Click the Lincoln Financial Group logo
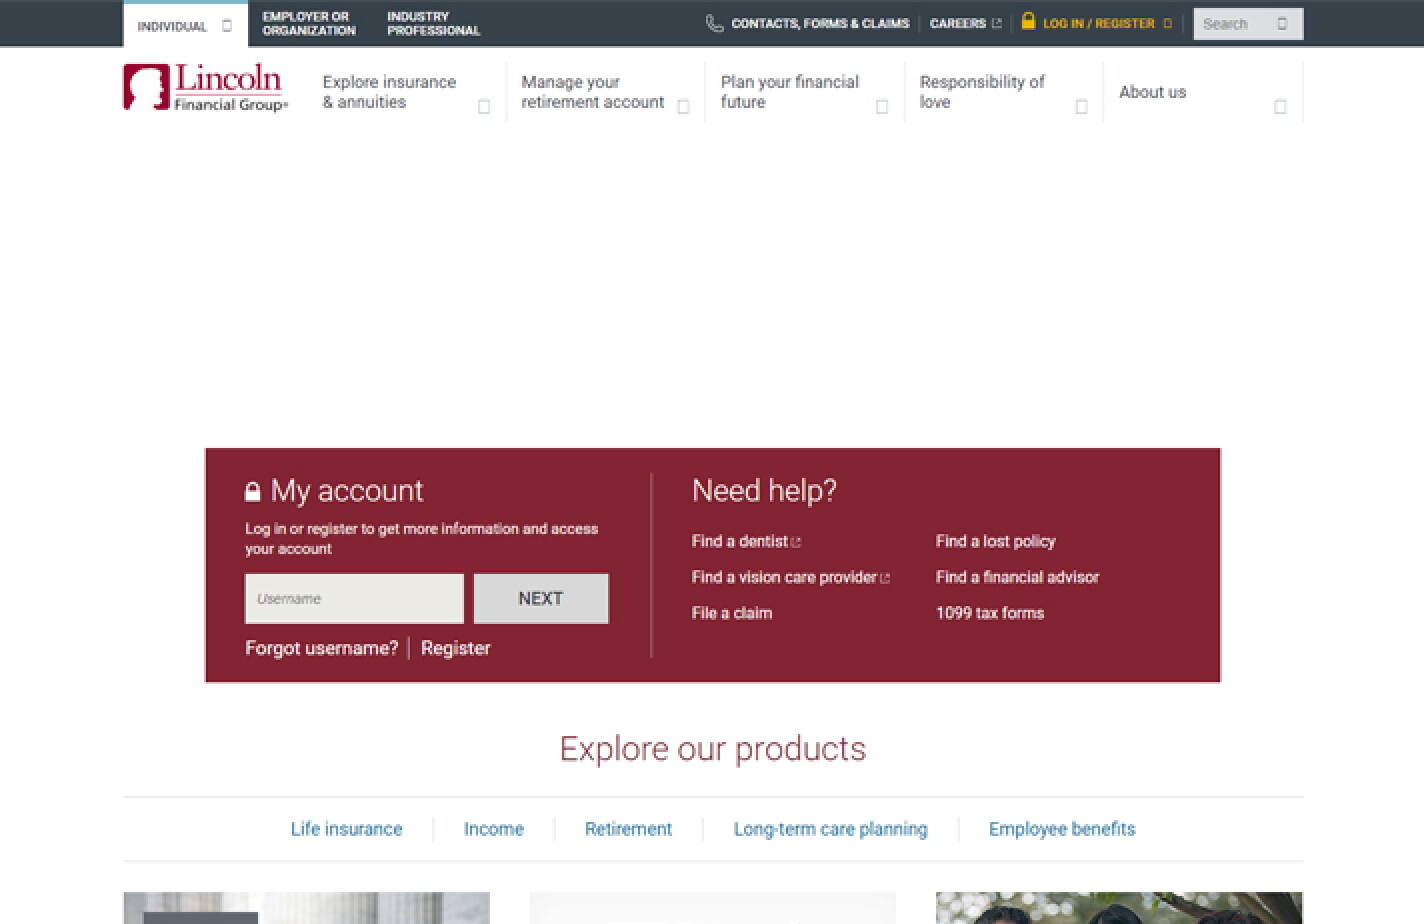 (205, 88)
